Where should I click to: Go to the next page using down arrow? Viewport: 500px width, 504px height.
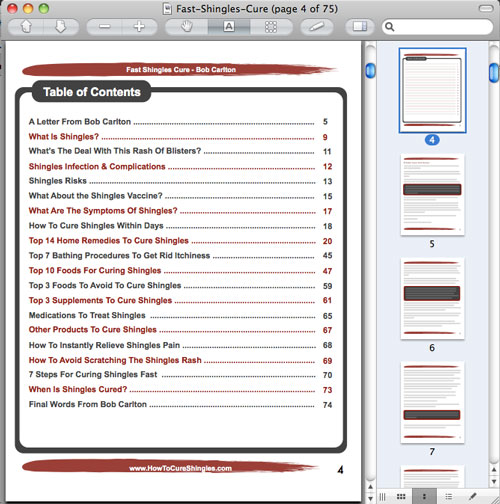(x=61, y=27)
